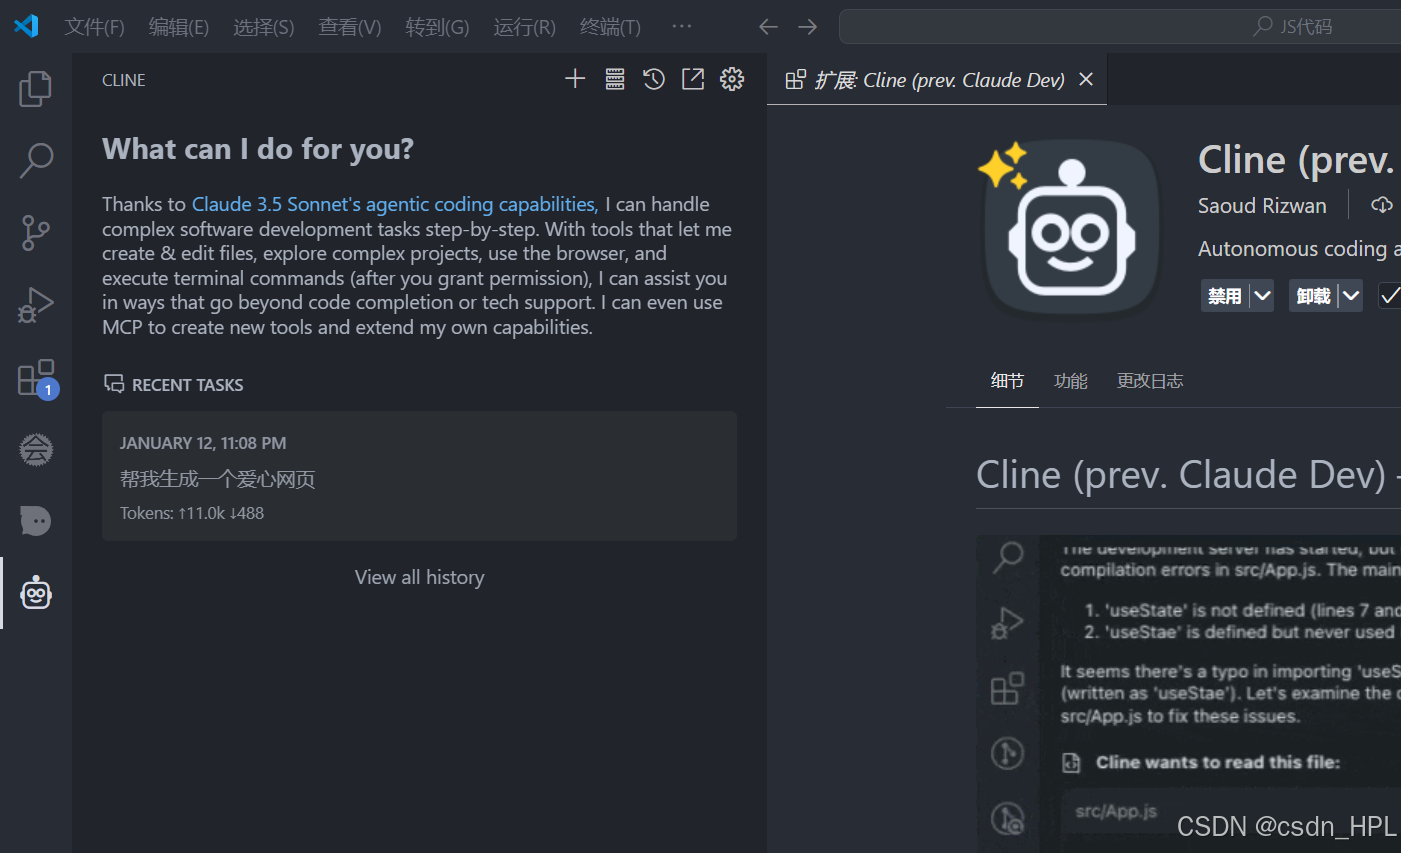
Task: Click the README demo screenshot image
Action: click(x=1189, y=694)
